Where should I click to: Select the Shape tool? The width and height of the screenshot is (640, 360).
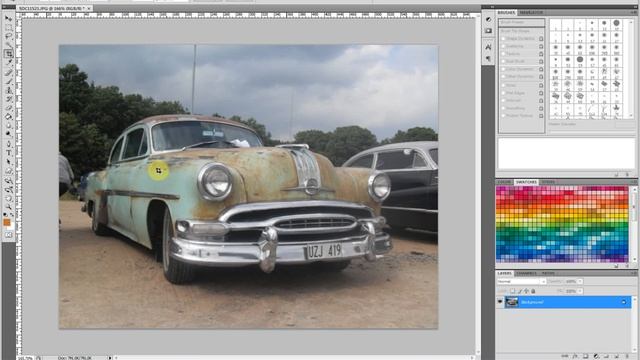[x=8, y=171]
